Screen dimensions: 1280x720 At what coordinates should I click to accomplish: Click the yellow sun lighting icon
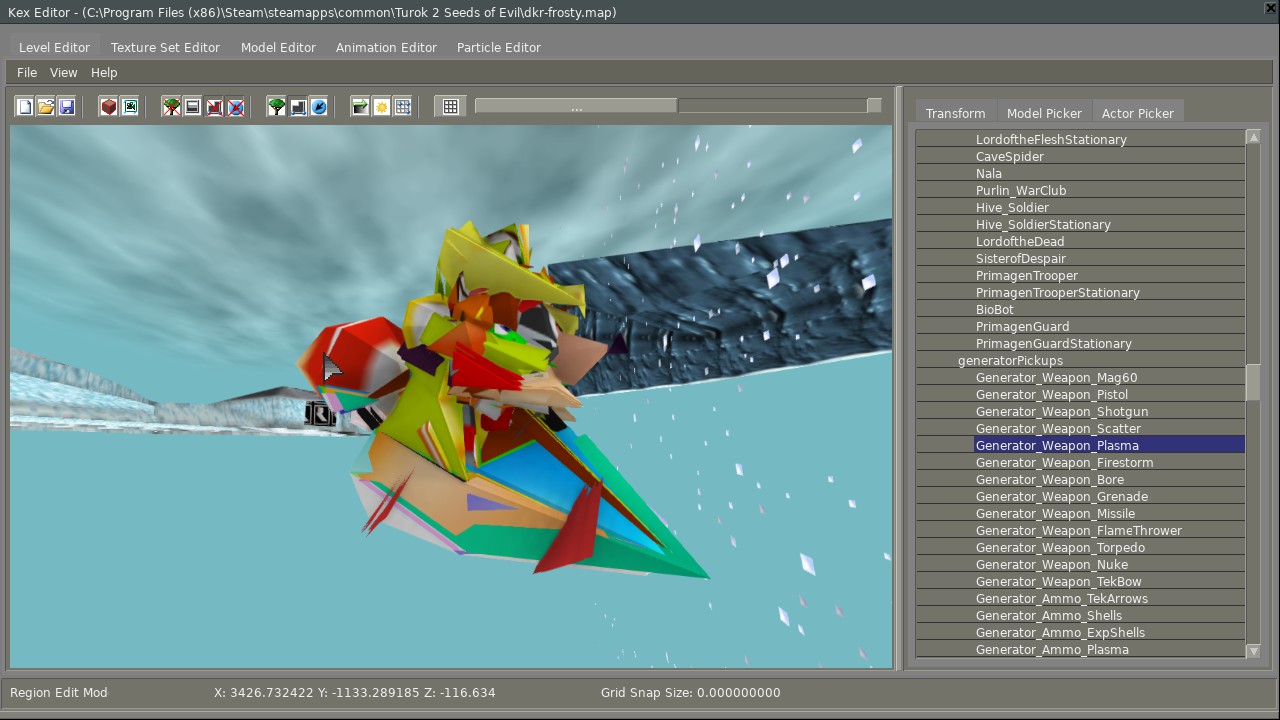click(382, 107)
